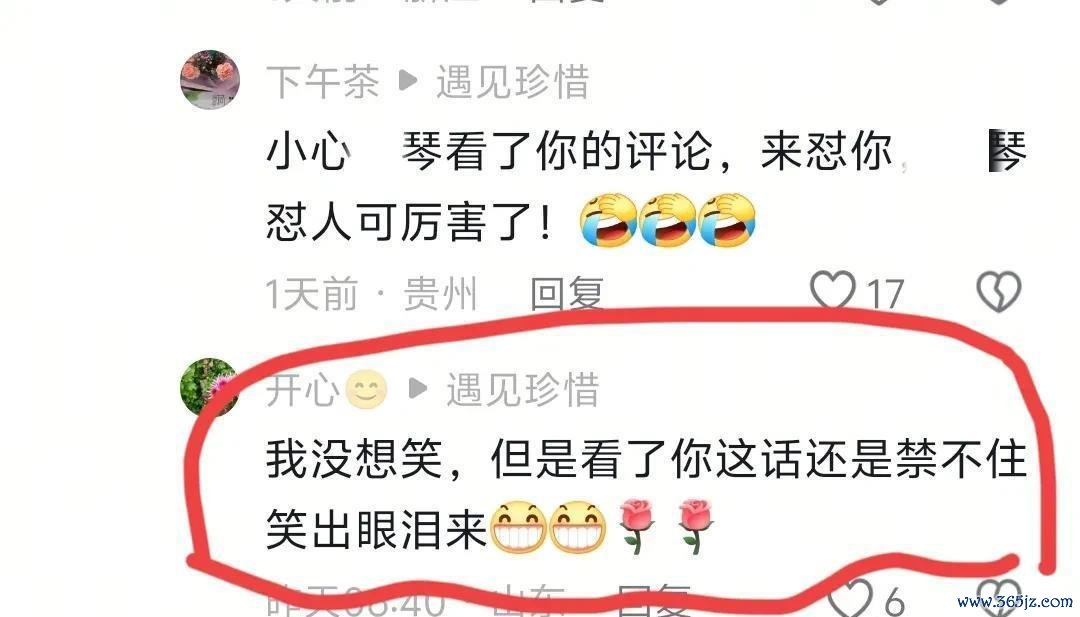The width and height of the screenshot is (1080, 617).
Task: Tap the smiley emoji beside 开心
Action: (x=366, y=390)
